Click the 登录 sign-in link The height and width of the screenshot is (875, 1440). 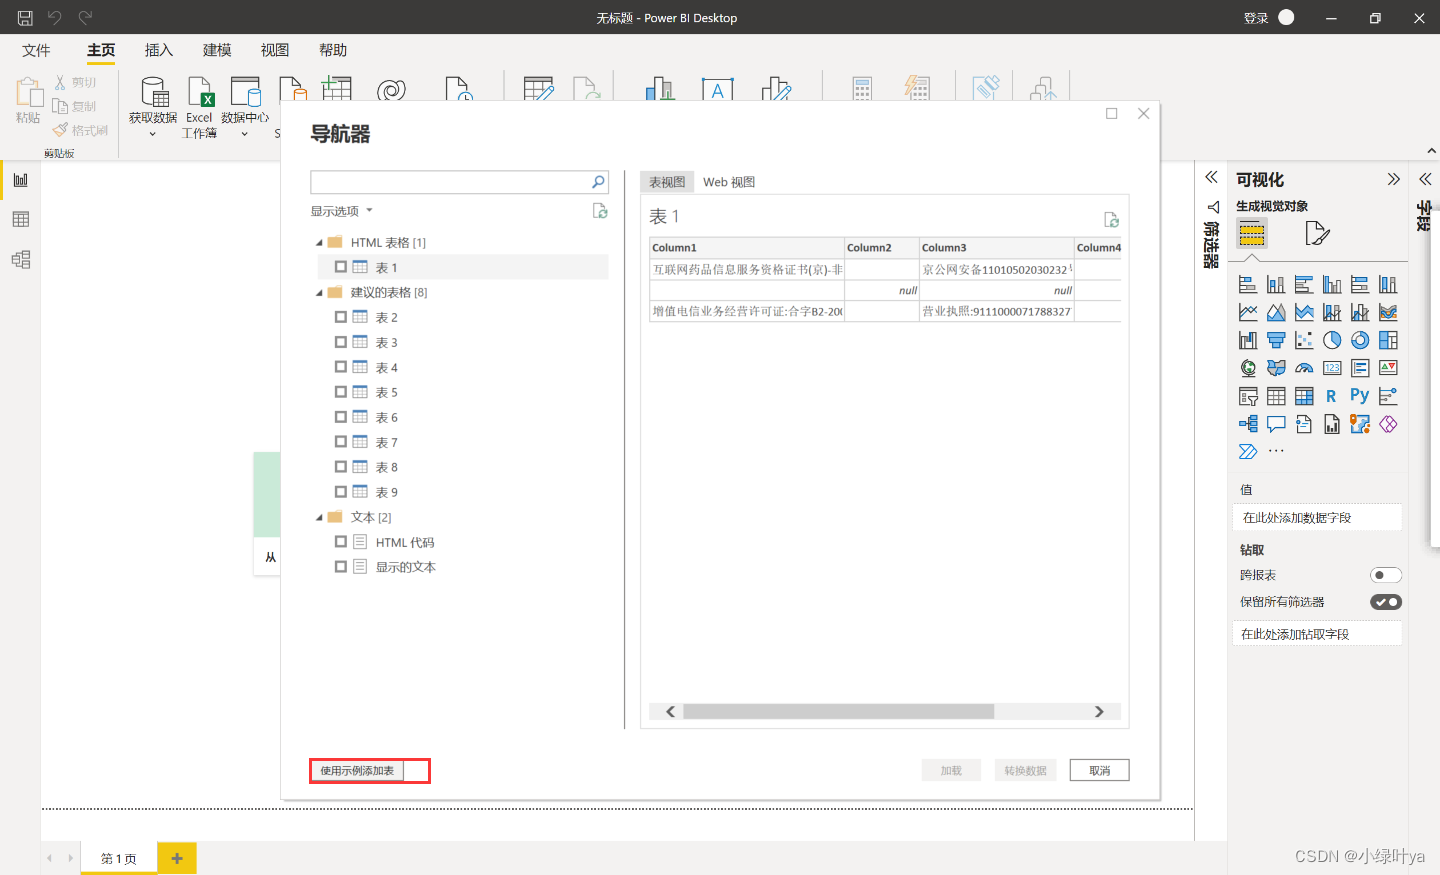(x=1256, y=18)
